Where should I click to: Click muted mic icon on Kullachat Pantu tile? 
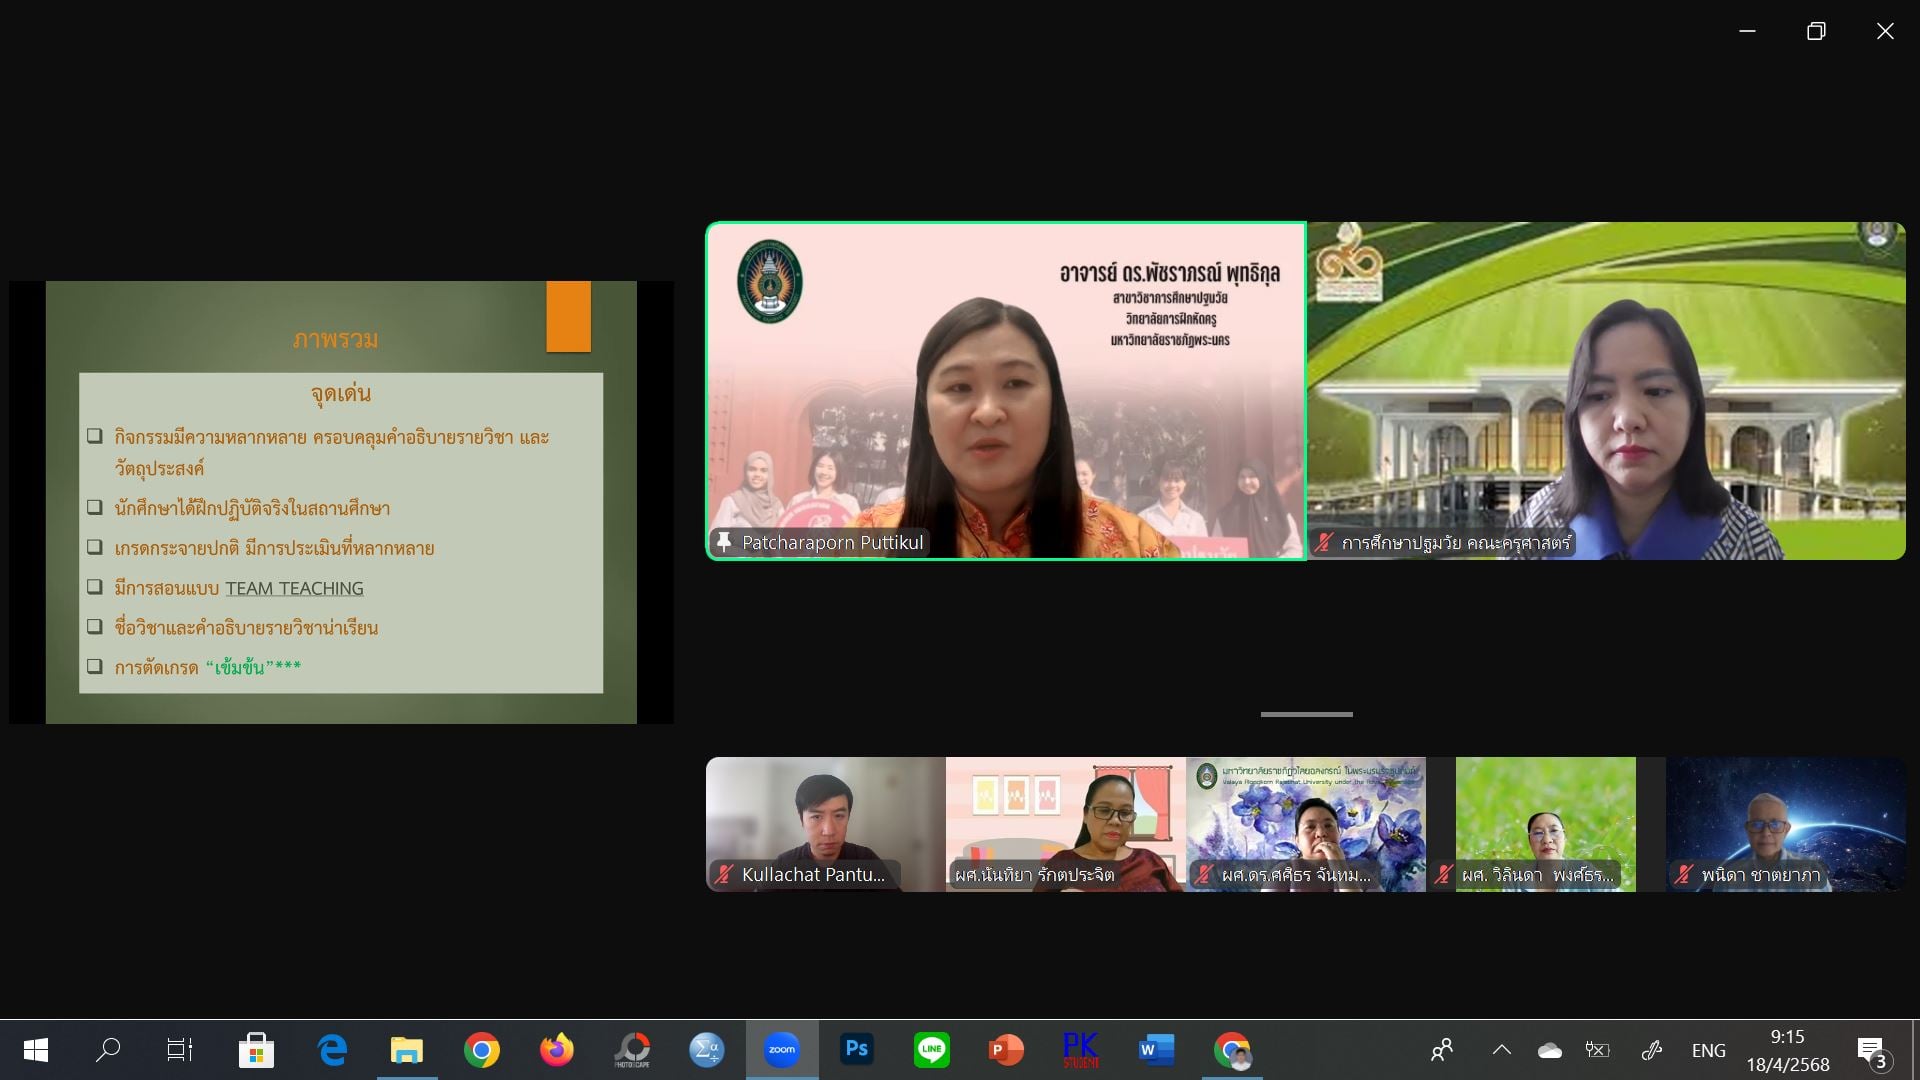[724, 874]
